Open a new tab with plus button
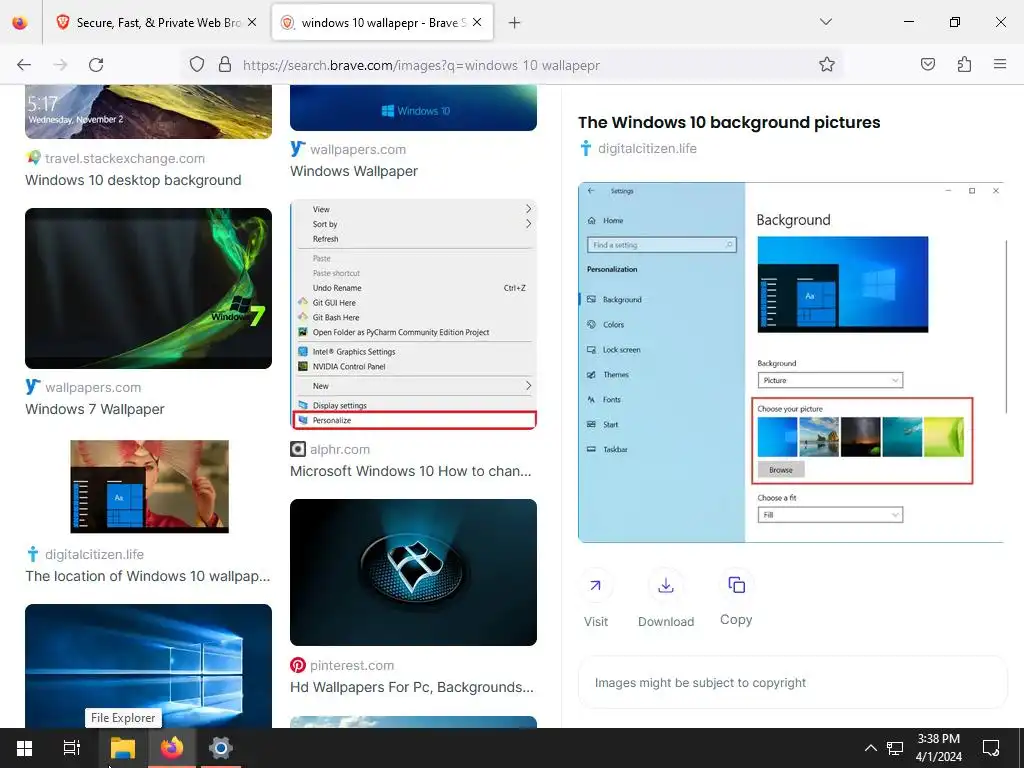Image resolution: width=1024 pixels, height=768 pixels. 515,23
